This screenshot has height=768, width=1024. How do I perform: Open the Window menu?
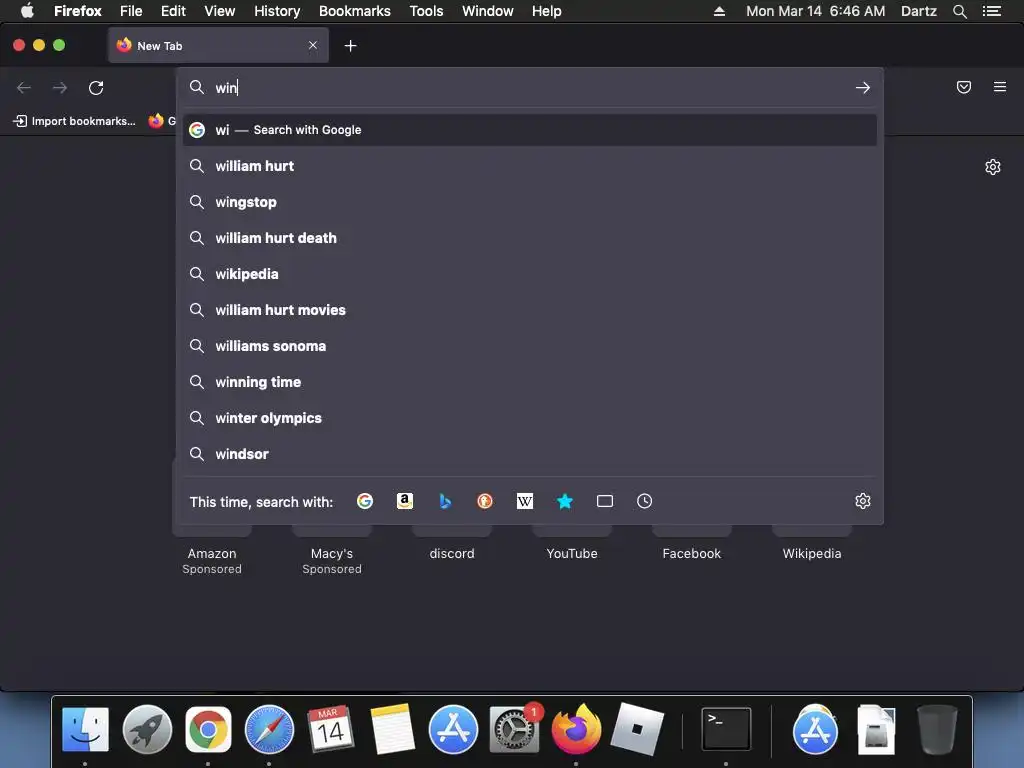point(487,11)
